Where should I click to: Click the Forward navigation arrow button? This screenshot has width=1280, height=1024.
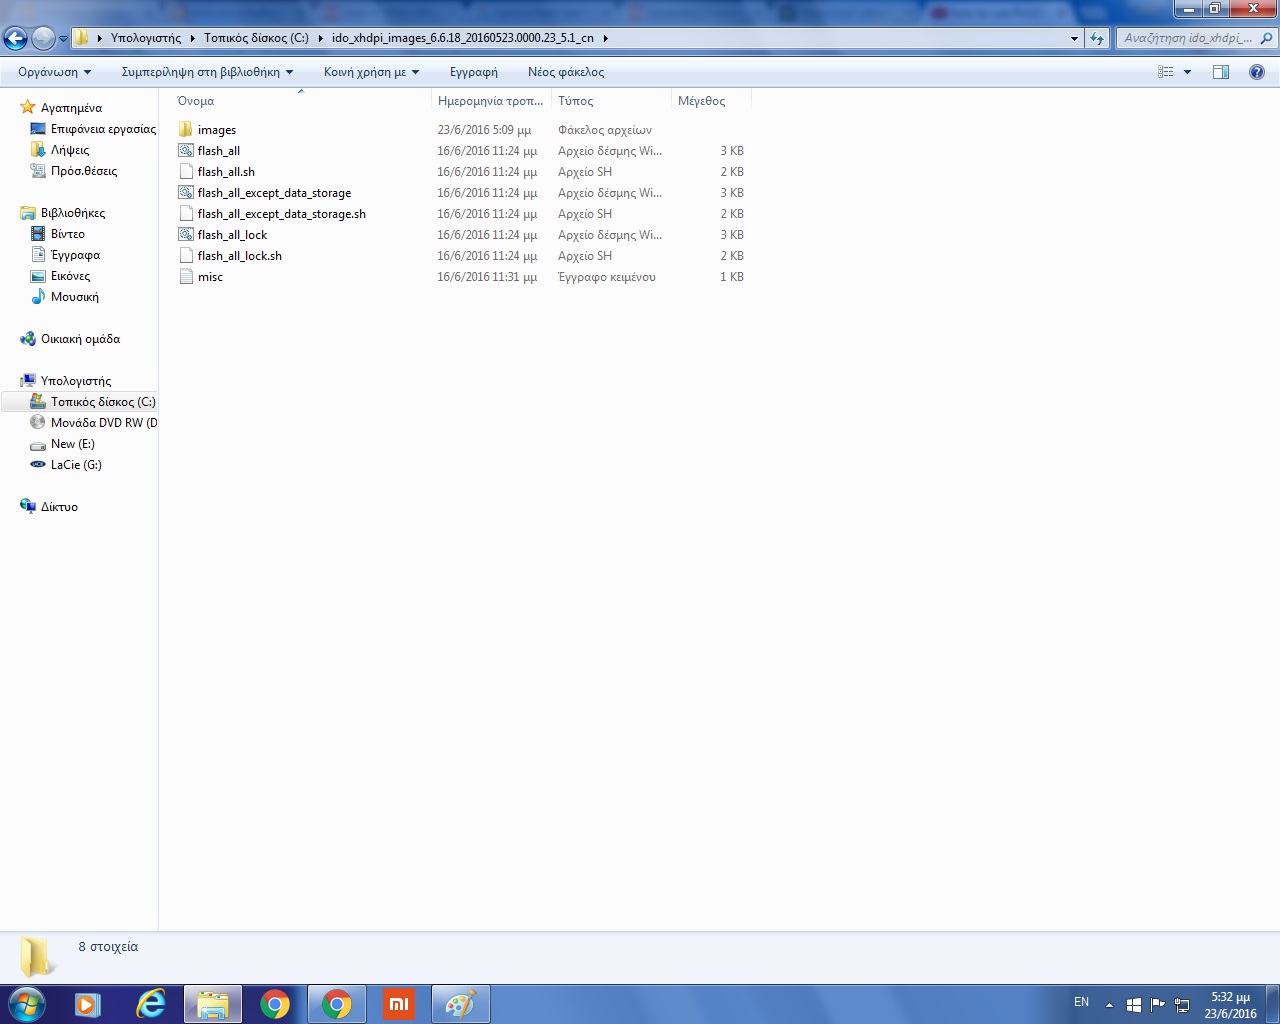click(43, 39)
